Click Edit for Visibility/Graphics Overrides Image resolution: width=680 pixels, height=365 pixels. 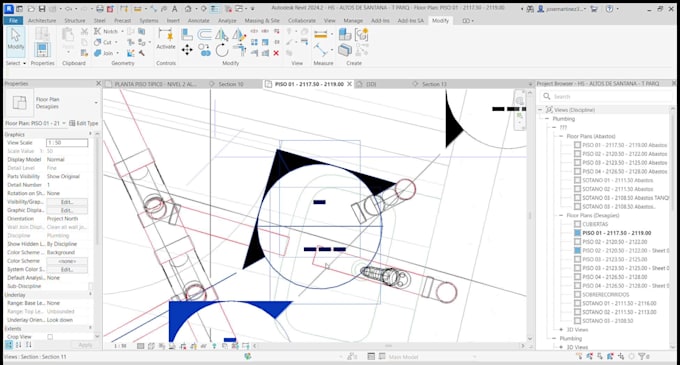click(67, 202)
